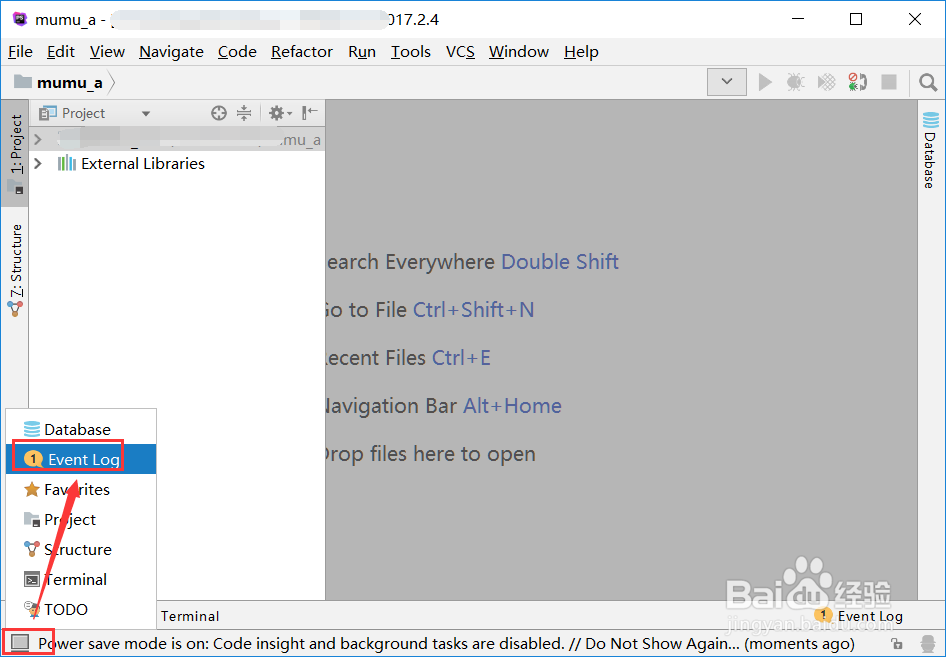
Task: Click the Stop square icon
Action: (x=889, y=82)
